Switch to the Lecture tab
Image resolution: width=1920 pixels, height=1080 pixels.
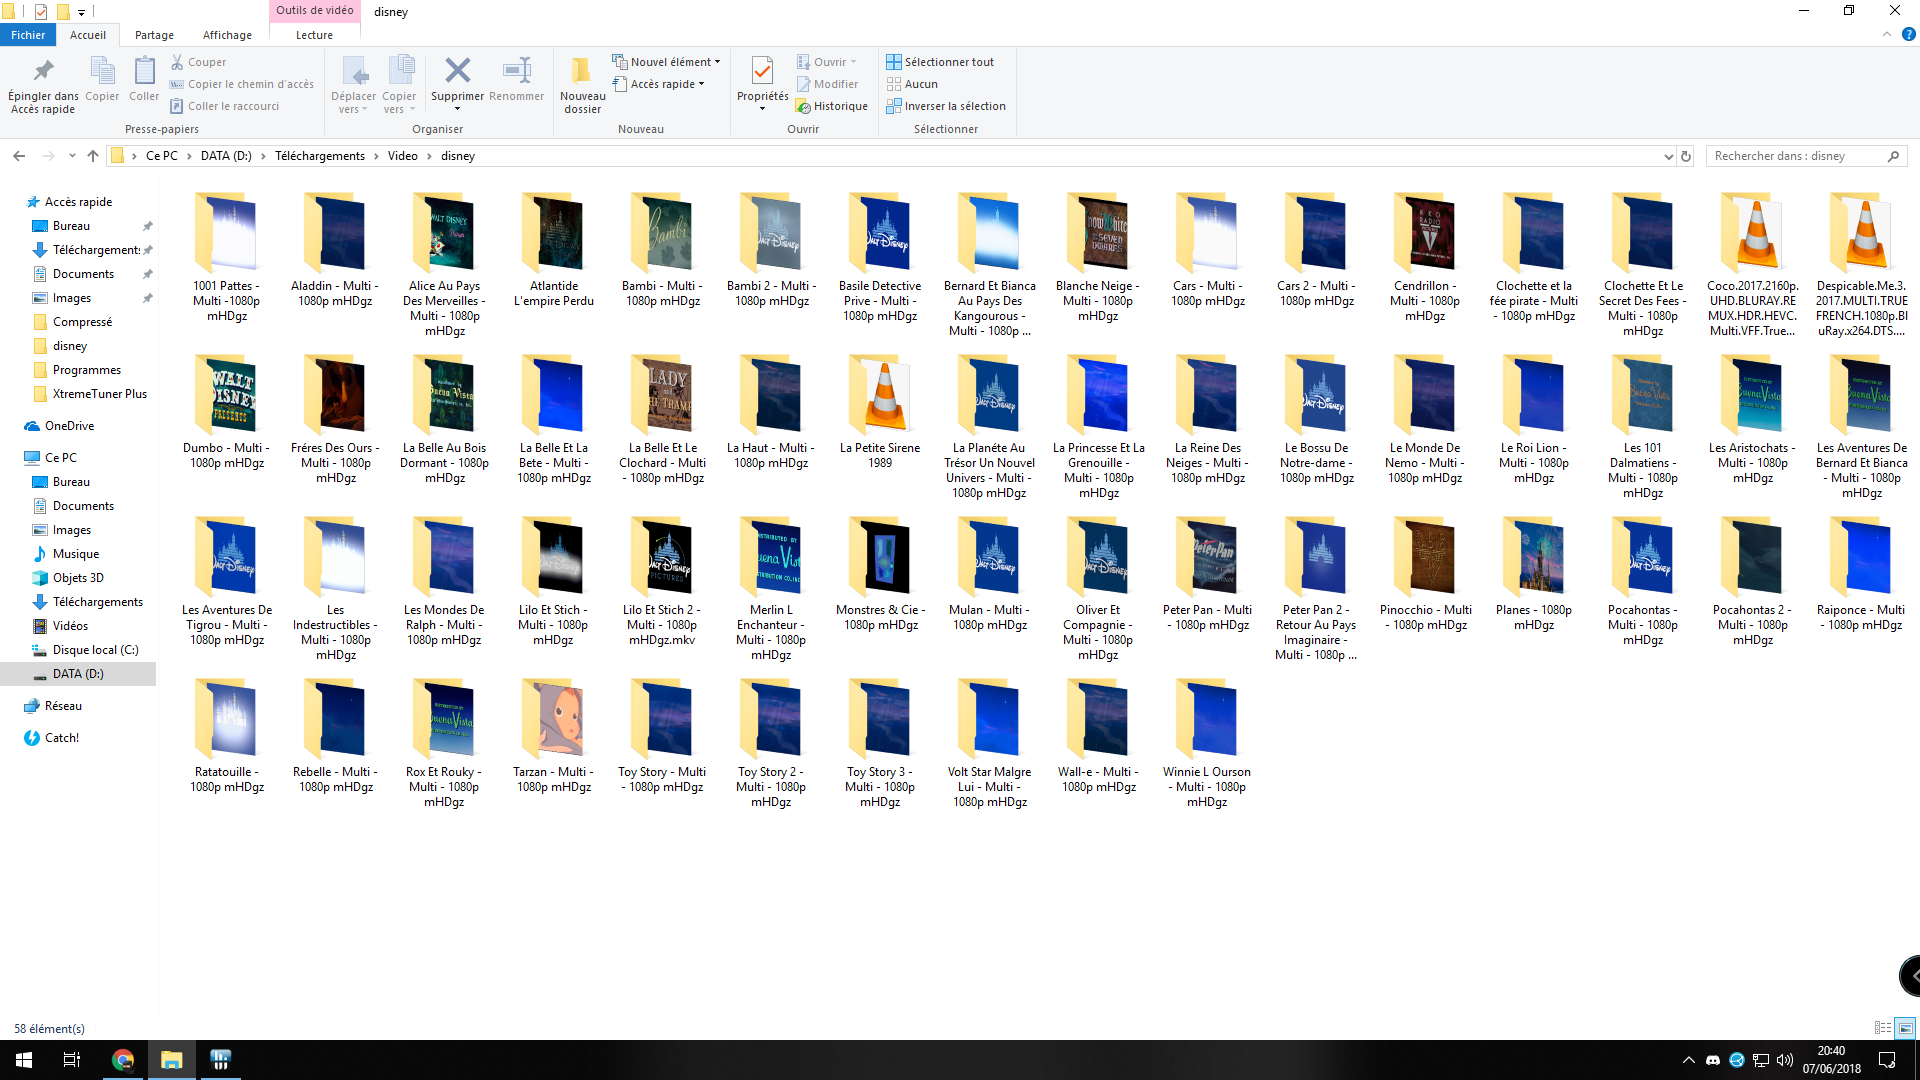click(314, 35)
